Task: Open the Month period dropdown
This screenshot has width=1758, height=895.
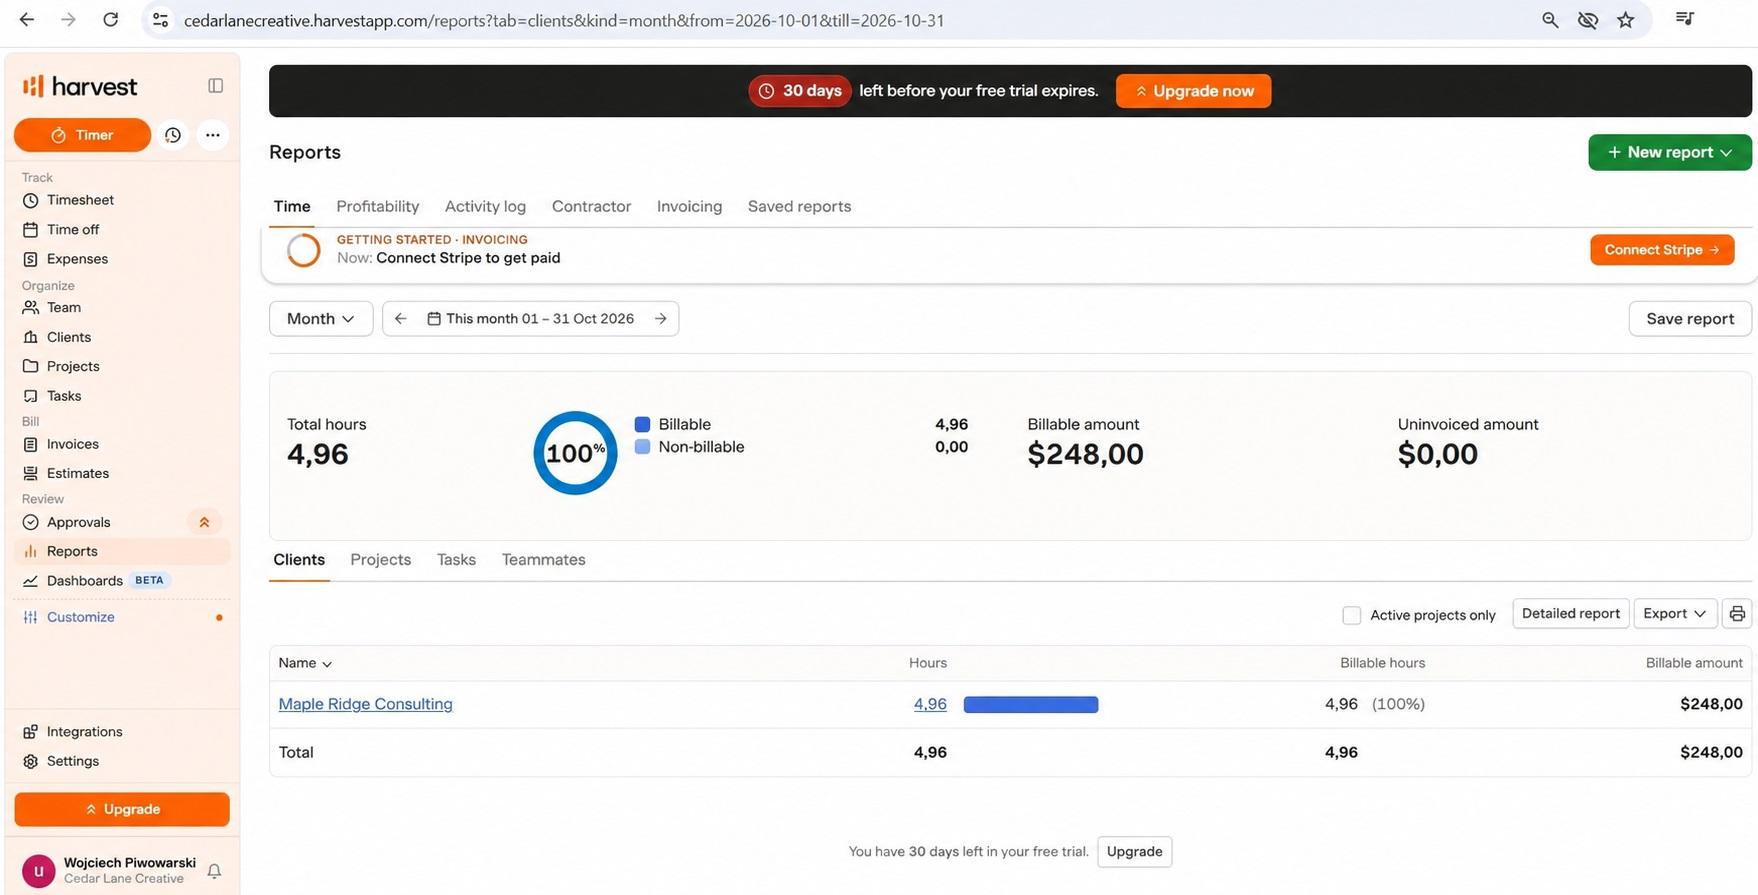Action: [321, 319]
